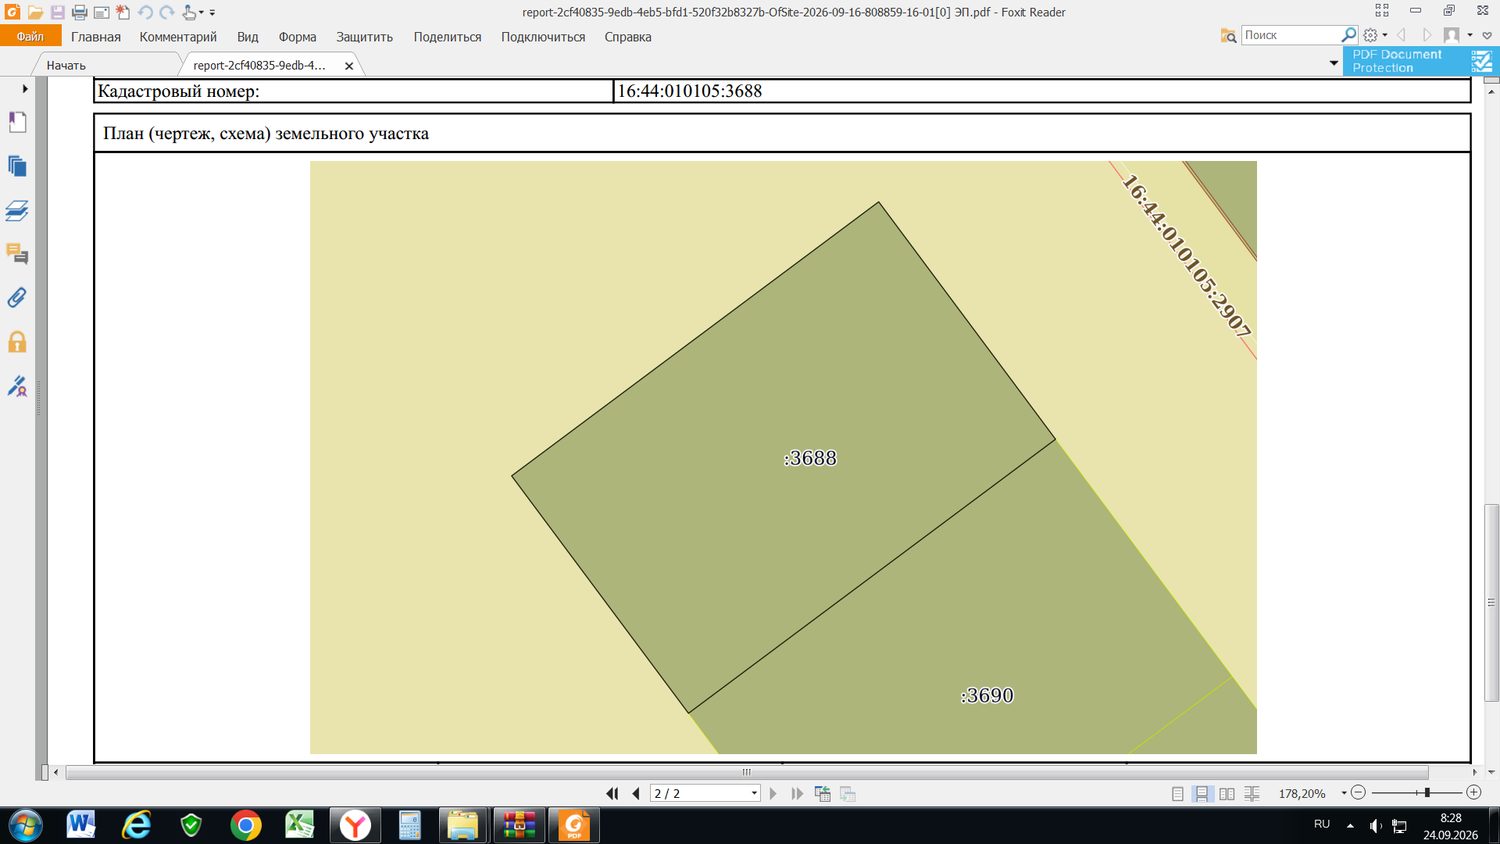Viewport: 1500px width, 844px height.
Task: Click the zoom slider handle
Action: [x=1427, y=792]
